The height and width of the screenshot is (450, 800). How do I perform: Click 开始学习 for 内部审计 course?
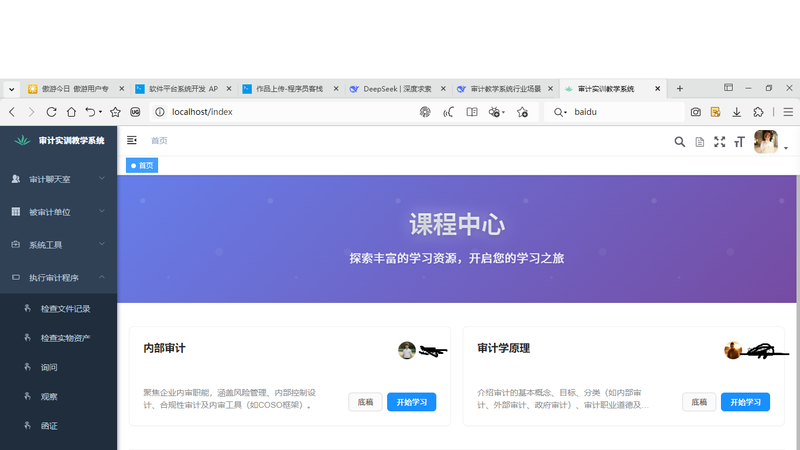tap(412, 402)
